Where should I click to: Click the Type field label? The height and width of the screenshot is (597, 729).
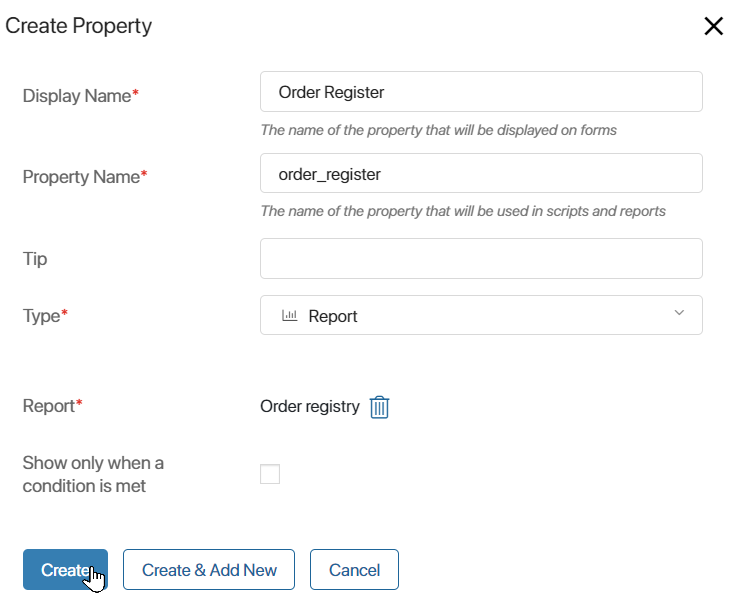coord(45,316)
